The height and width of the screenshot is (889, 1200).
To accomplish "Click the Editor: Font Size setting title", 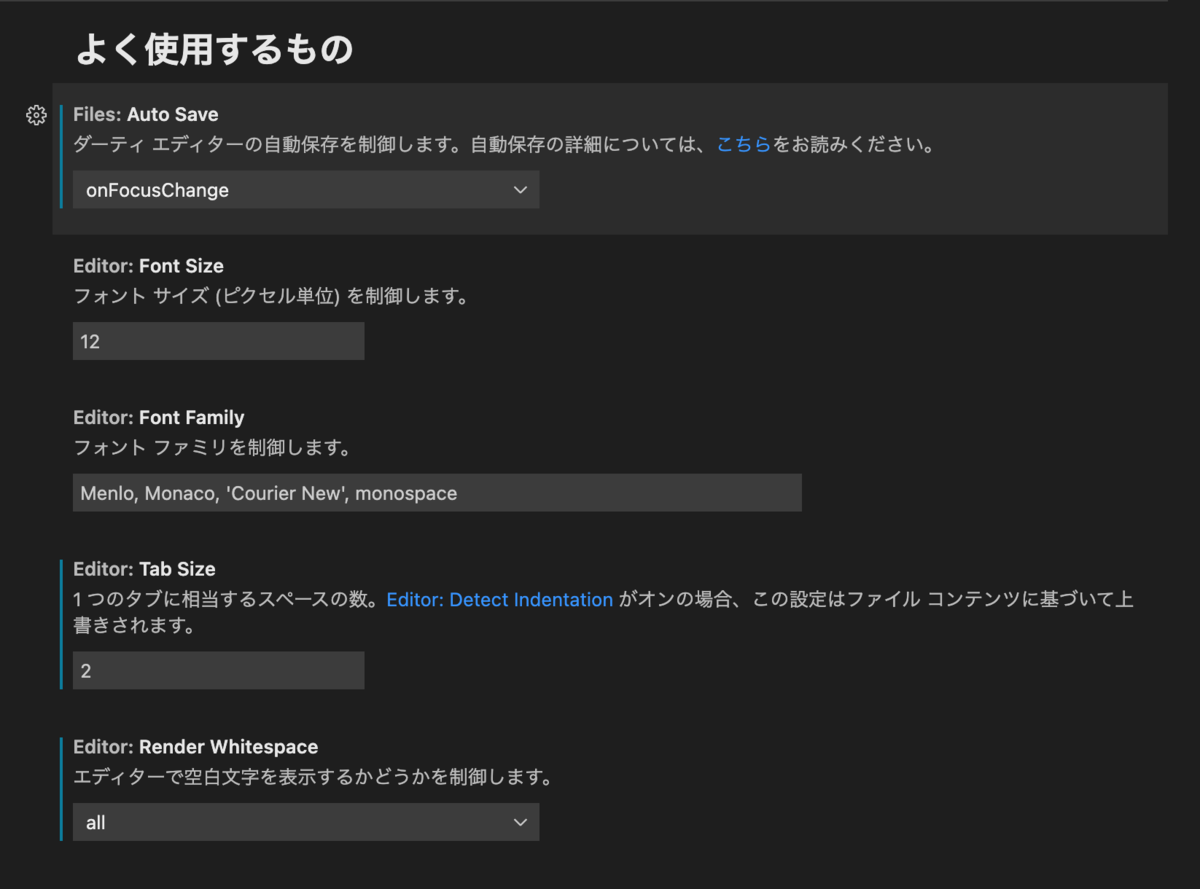I will (148, 266).
